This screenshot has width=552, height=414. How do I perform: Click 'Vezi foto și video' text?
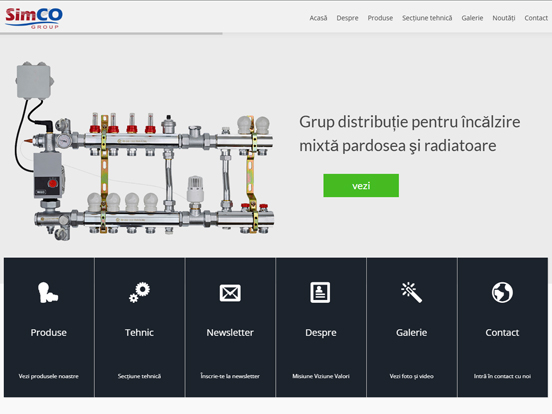coord(412,376)
